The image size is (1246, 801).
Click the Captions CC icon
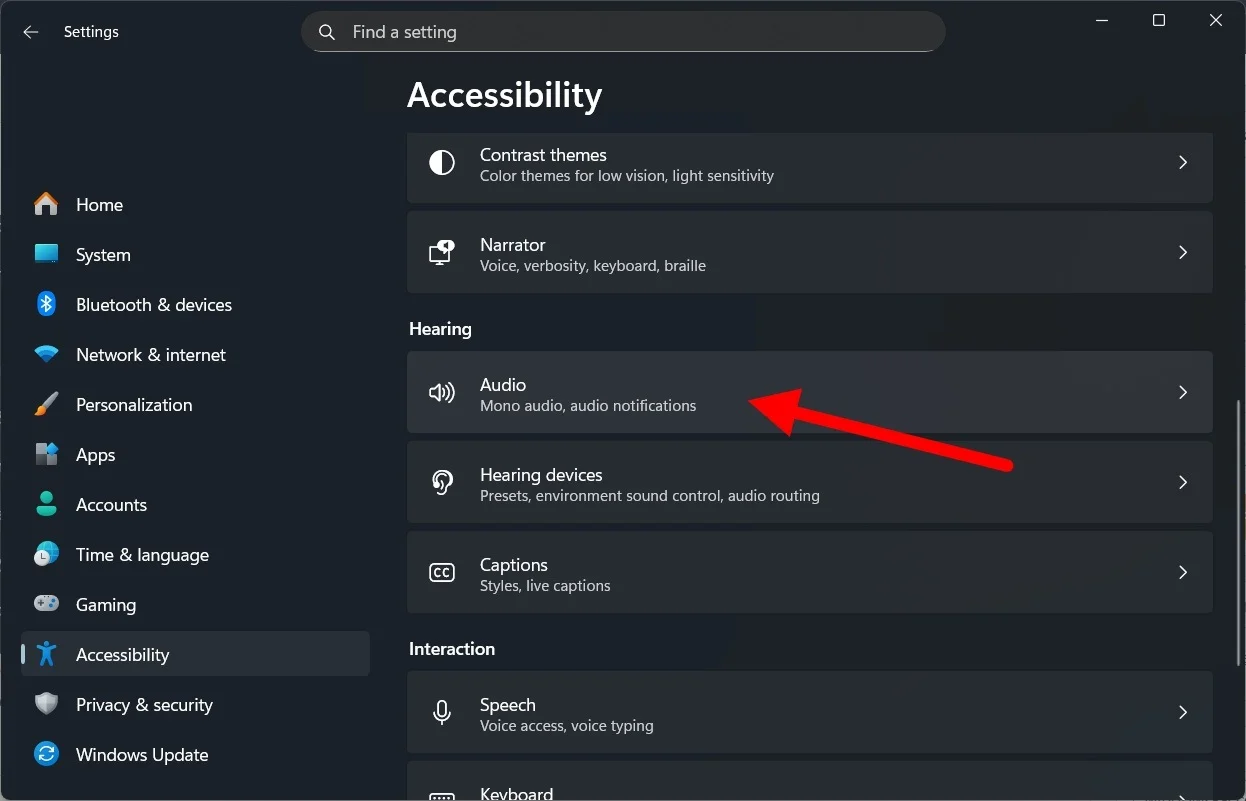click(441, 572)
